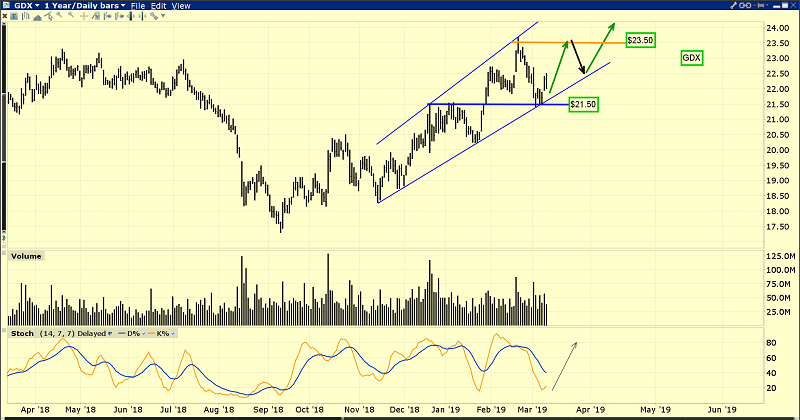Open the Edit menu
Screen dimensions: 800x420
pyautogui.click(x=159, y=6)
